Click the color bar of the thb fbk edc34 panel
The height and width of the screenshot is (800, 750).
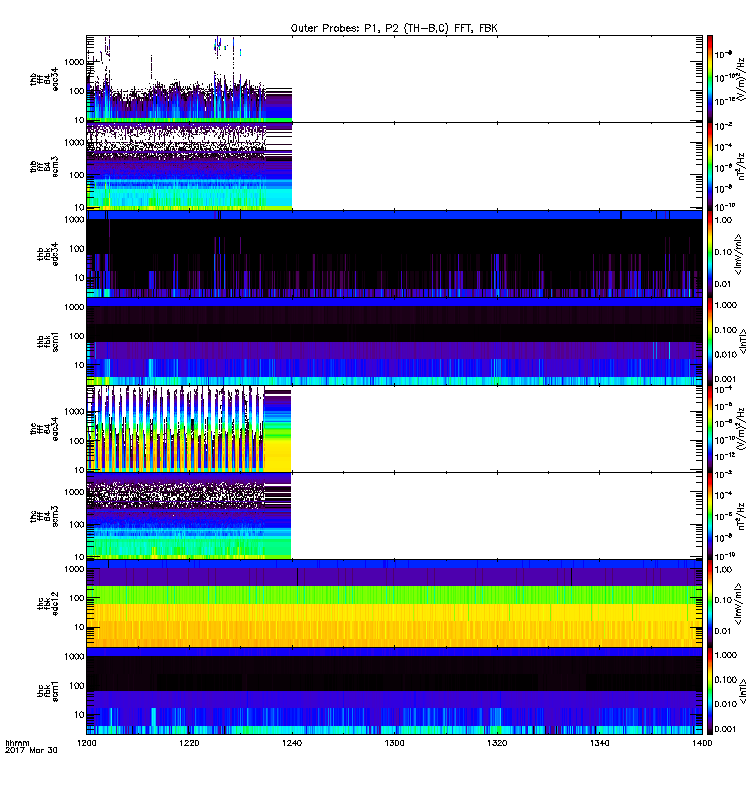coord(709,254)
